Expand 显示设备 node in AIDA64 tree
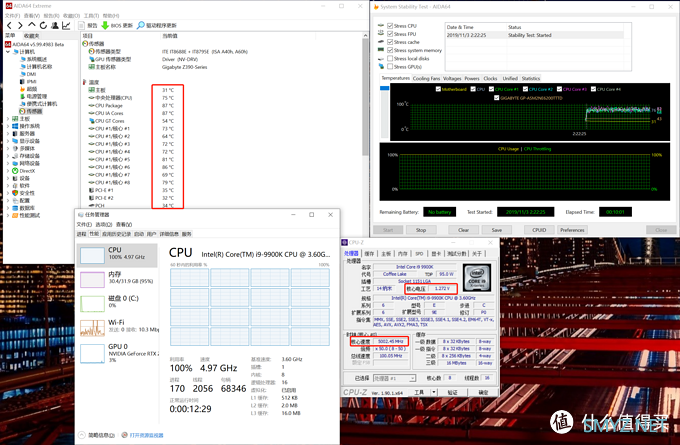Screen dimensions: 680x445 click(x=8, y=141)
